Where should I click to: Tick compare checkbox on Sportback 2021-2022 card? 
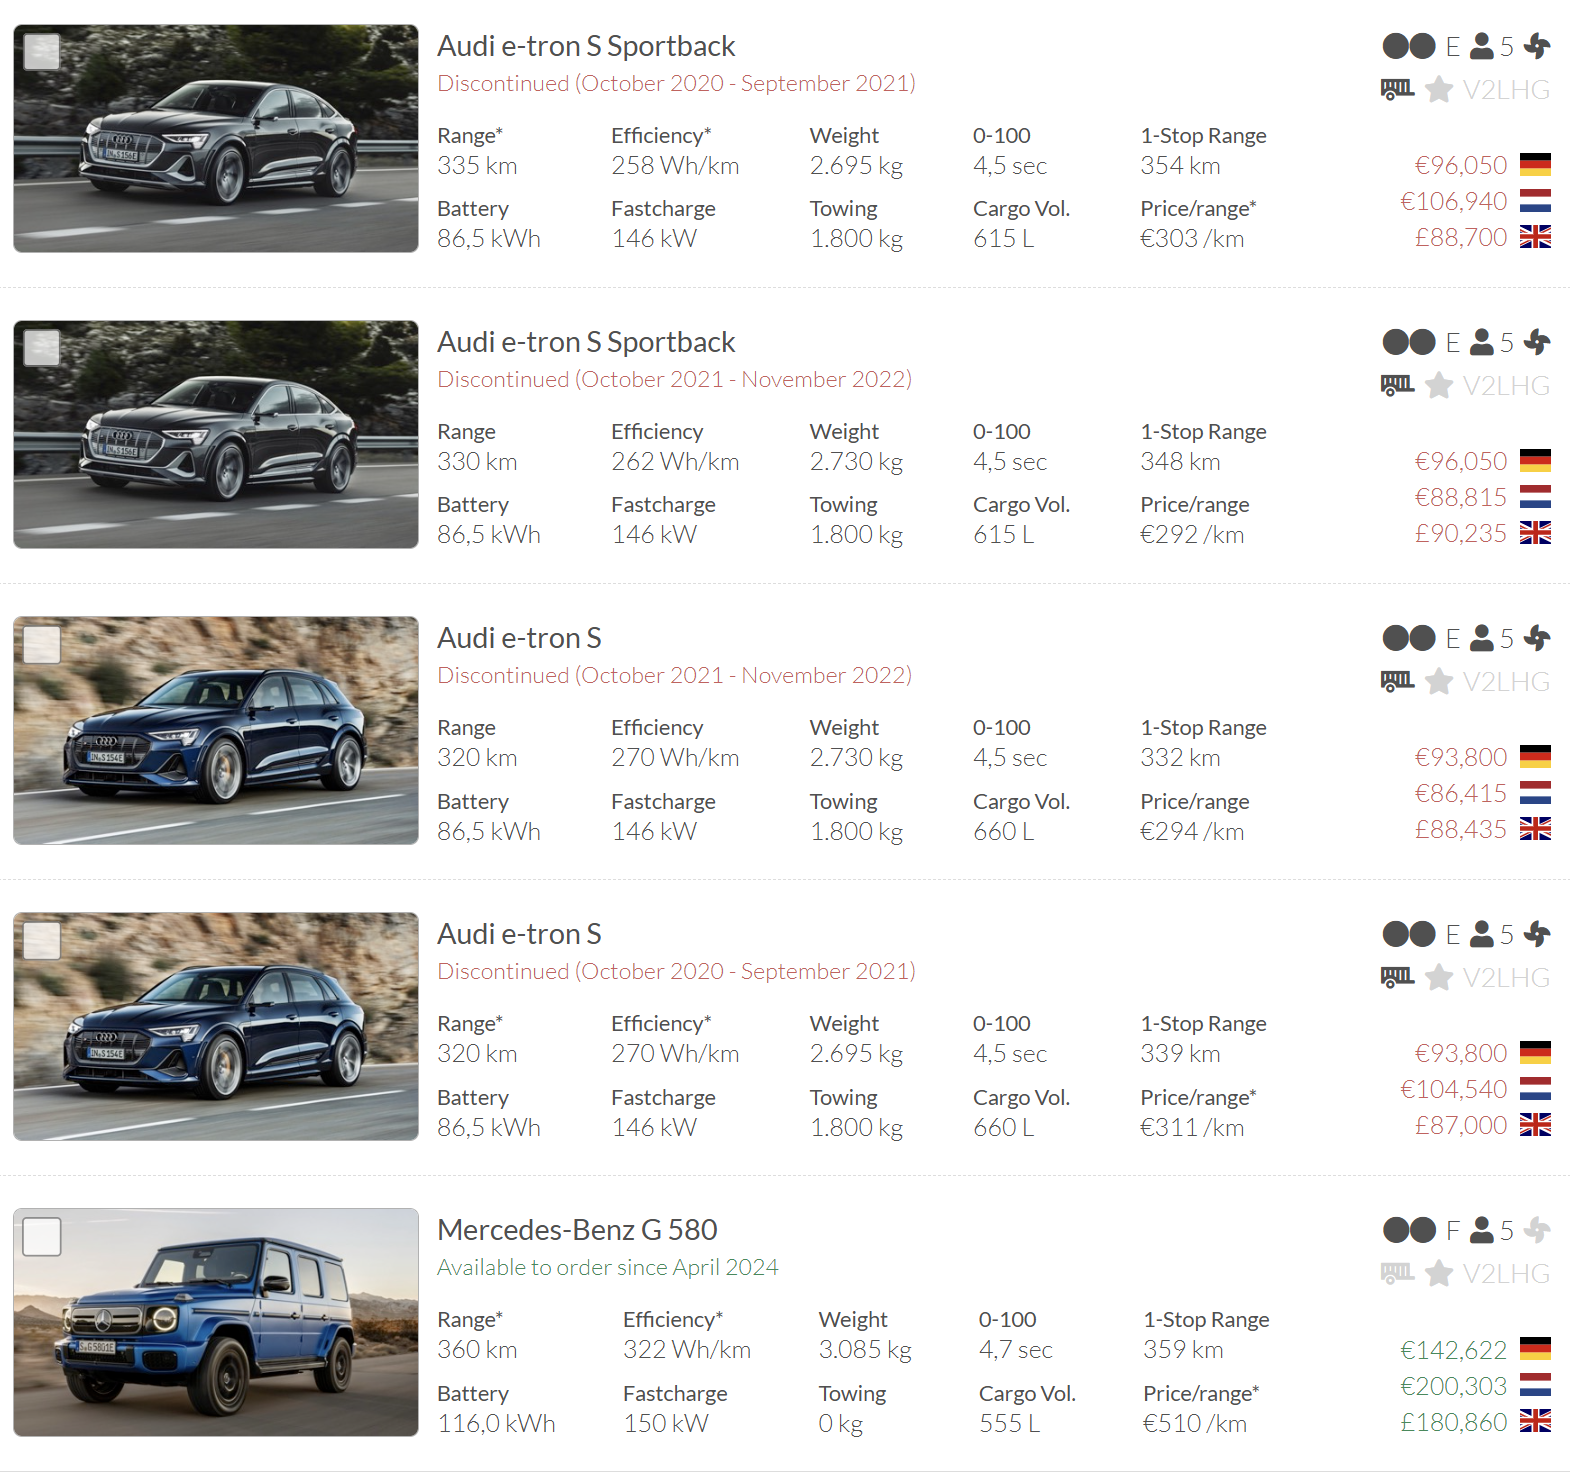[x=42, y=348]
